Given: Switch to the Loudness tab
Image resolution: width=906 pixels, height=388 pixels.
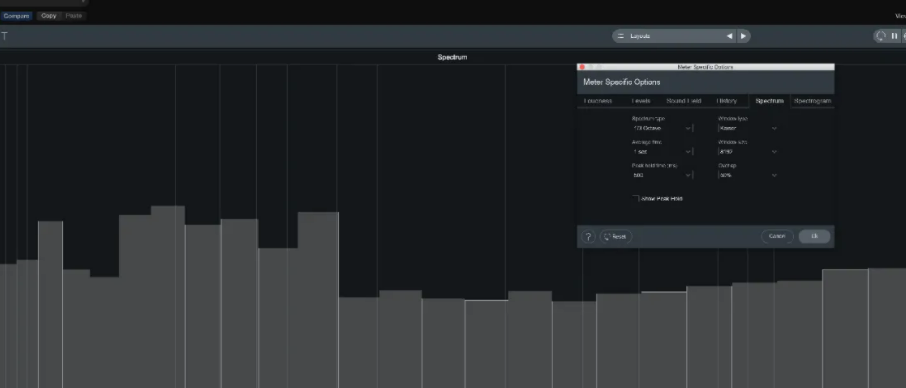Looking at the screenshot, I should point(598,101).
